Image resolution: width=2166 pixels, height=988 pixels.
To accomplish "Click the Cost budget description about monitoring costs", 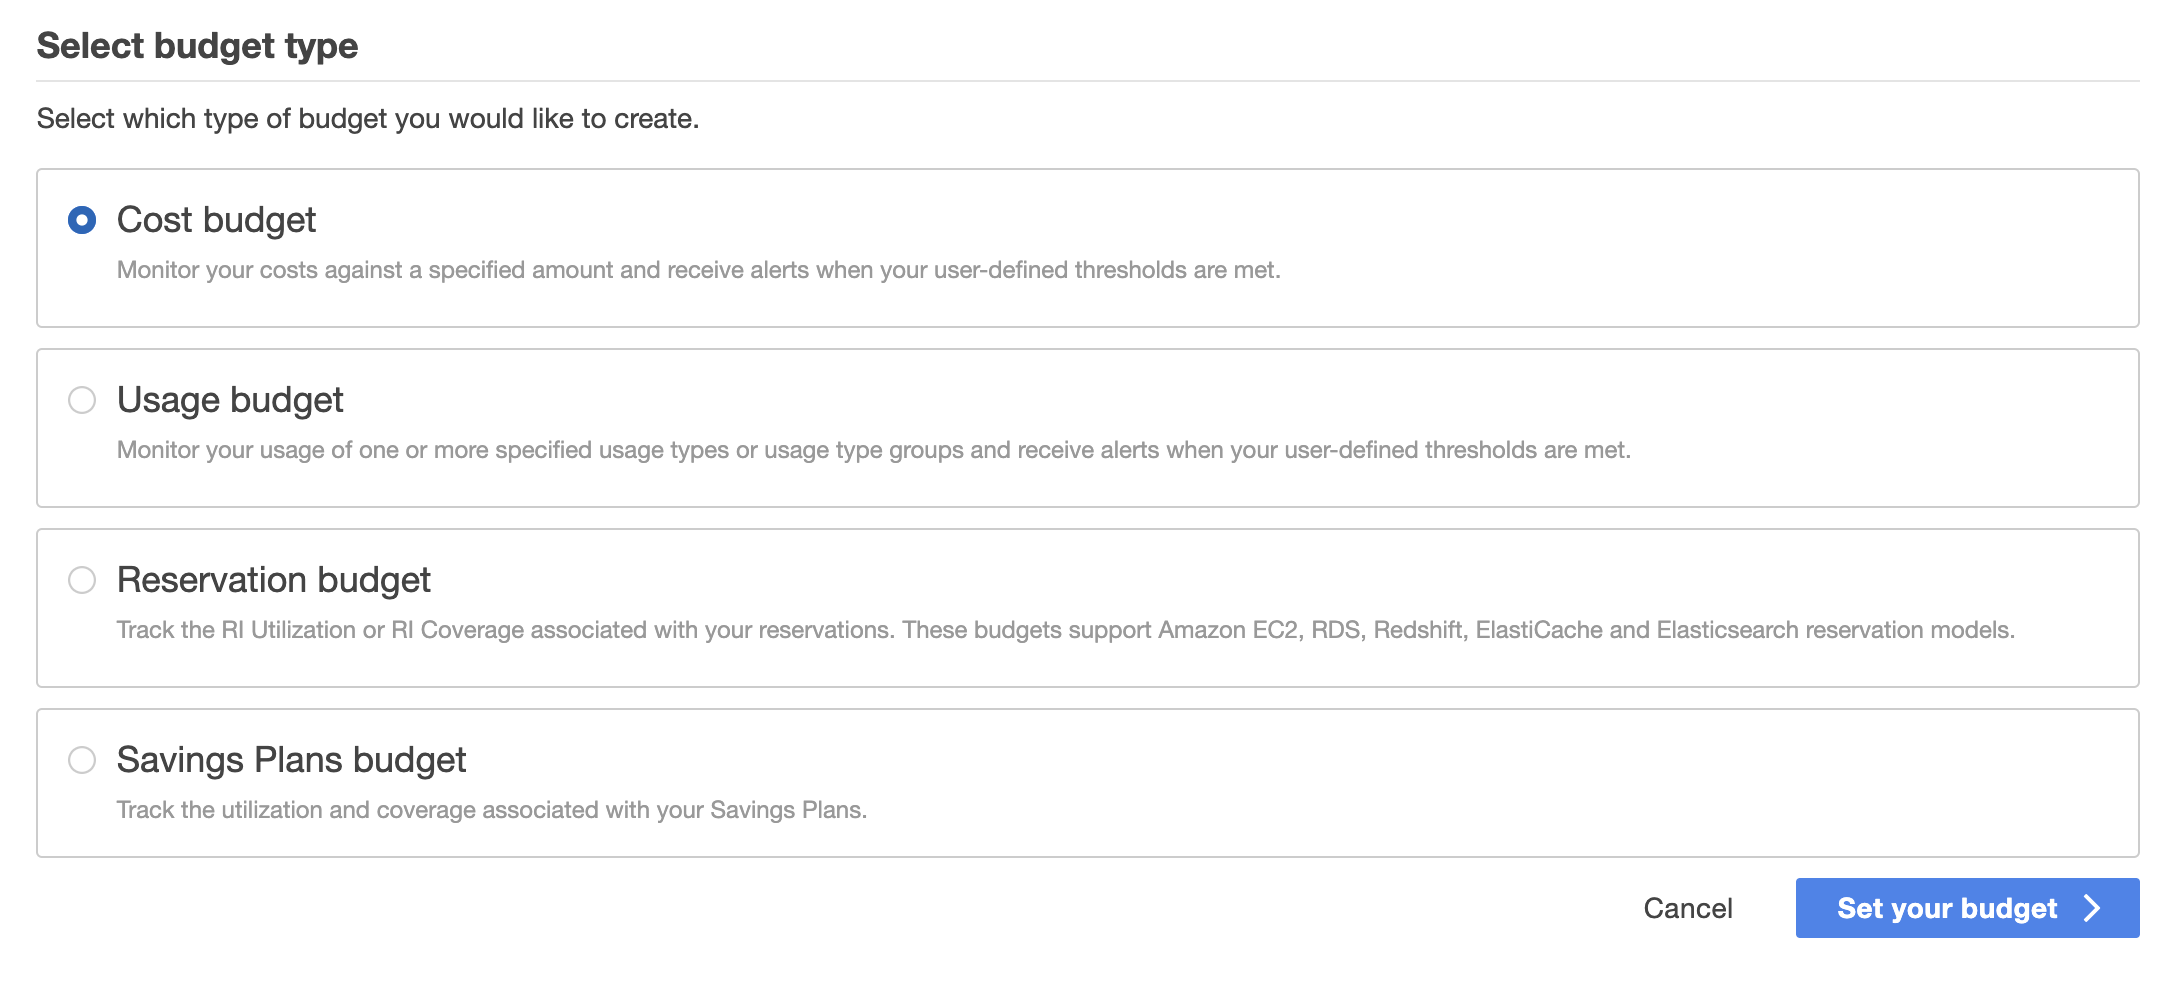I will (x=698, y=270).
